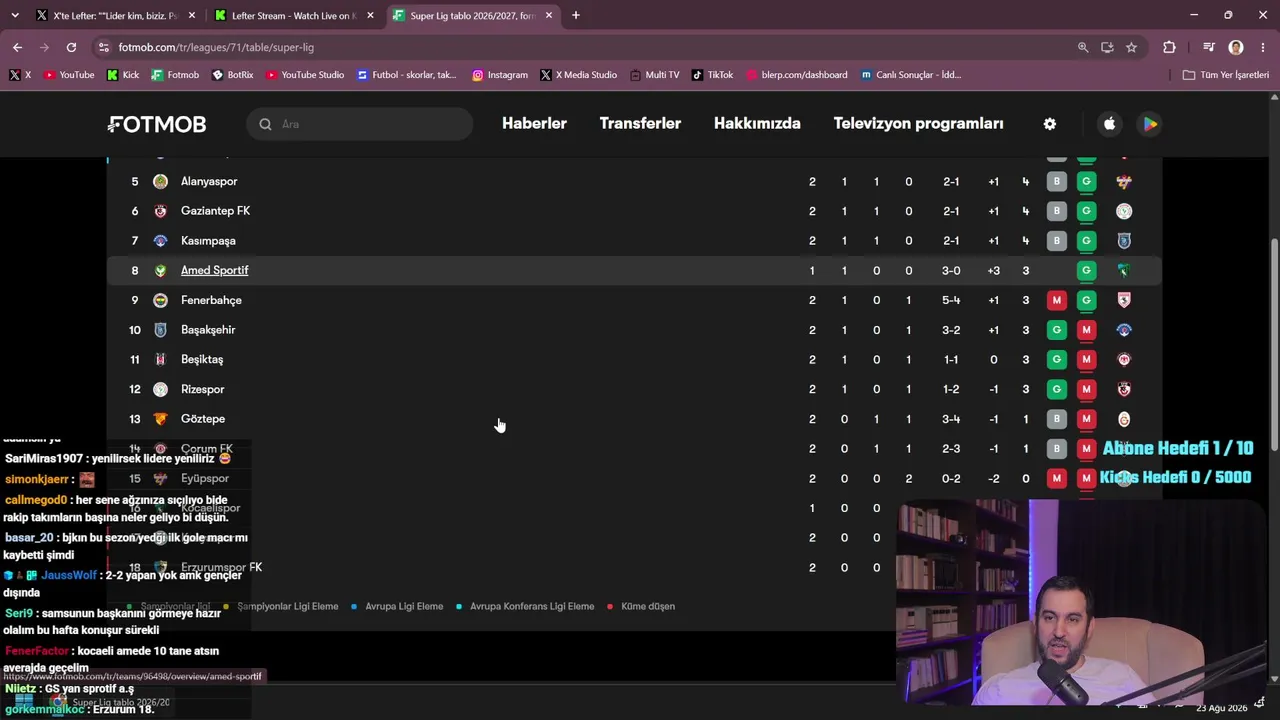Open the Gaziantep FK team link
This screenshot has height=720, width=1280.
click(x=215, y=211)
